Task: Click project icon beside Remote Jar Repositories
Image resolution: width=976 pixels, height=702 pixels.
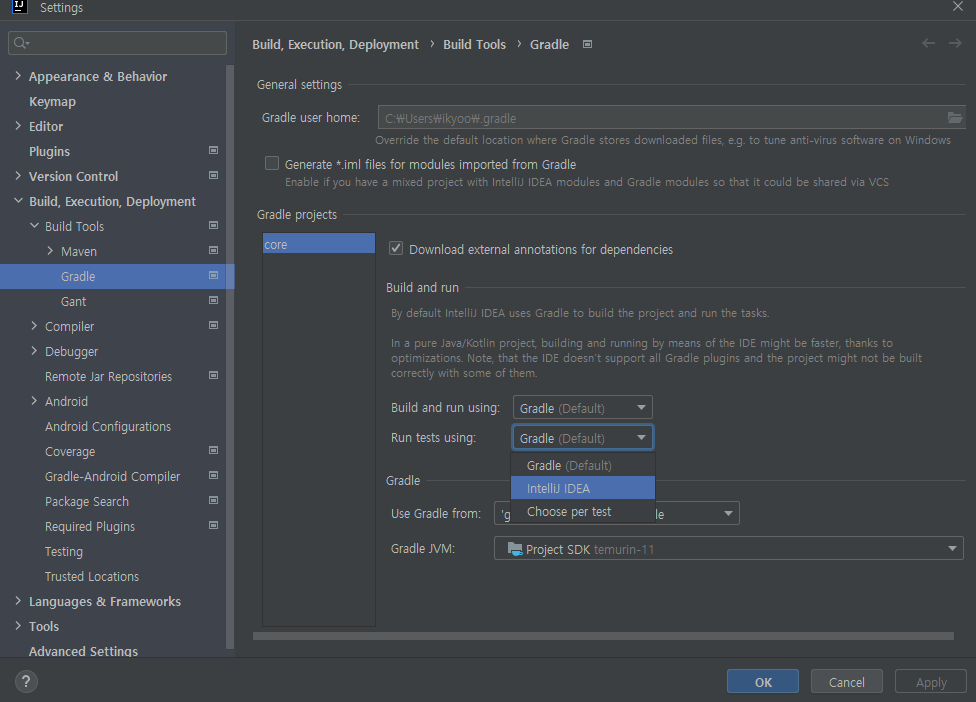Action: pos(214,375)
